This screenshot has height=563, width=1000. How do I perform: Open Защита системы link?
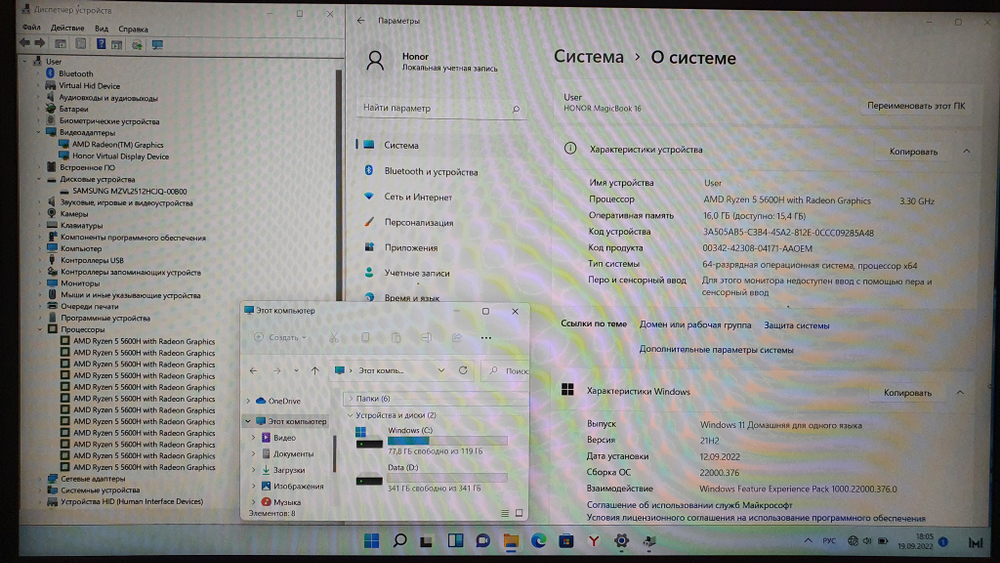click(797, 325)
